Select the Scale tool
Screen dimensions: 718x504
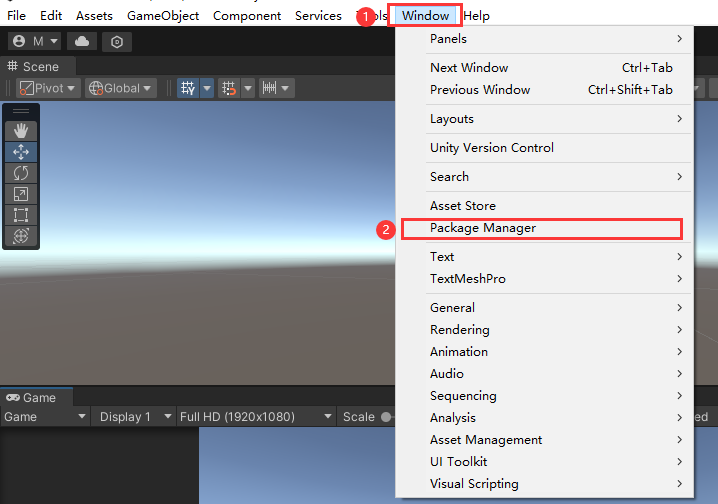[x=21, y=194]
